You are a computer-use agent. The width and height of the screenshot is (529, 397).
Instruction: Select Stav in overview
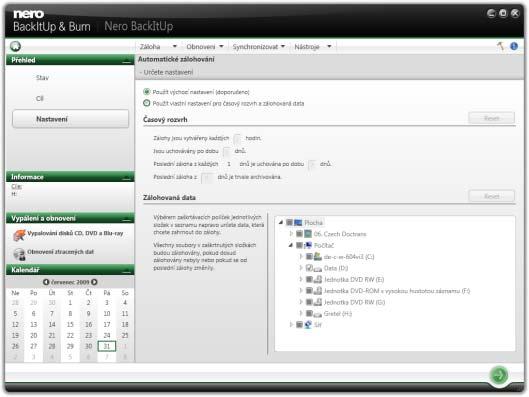(43, 78)
